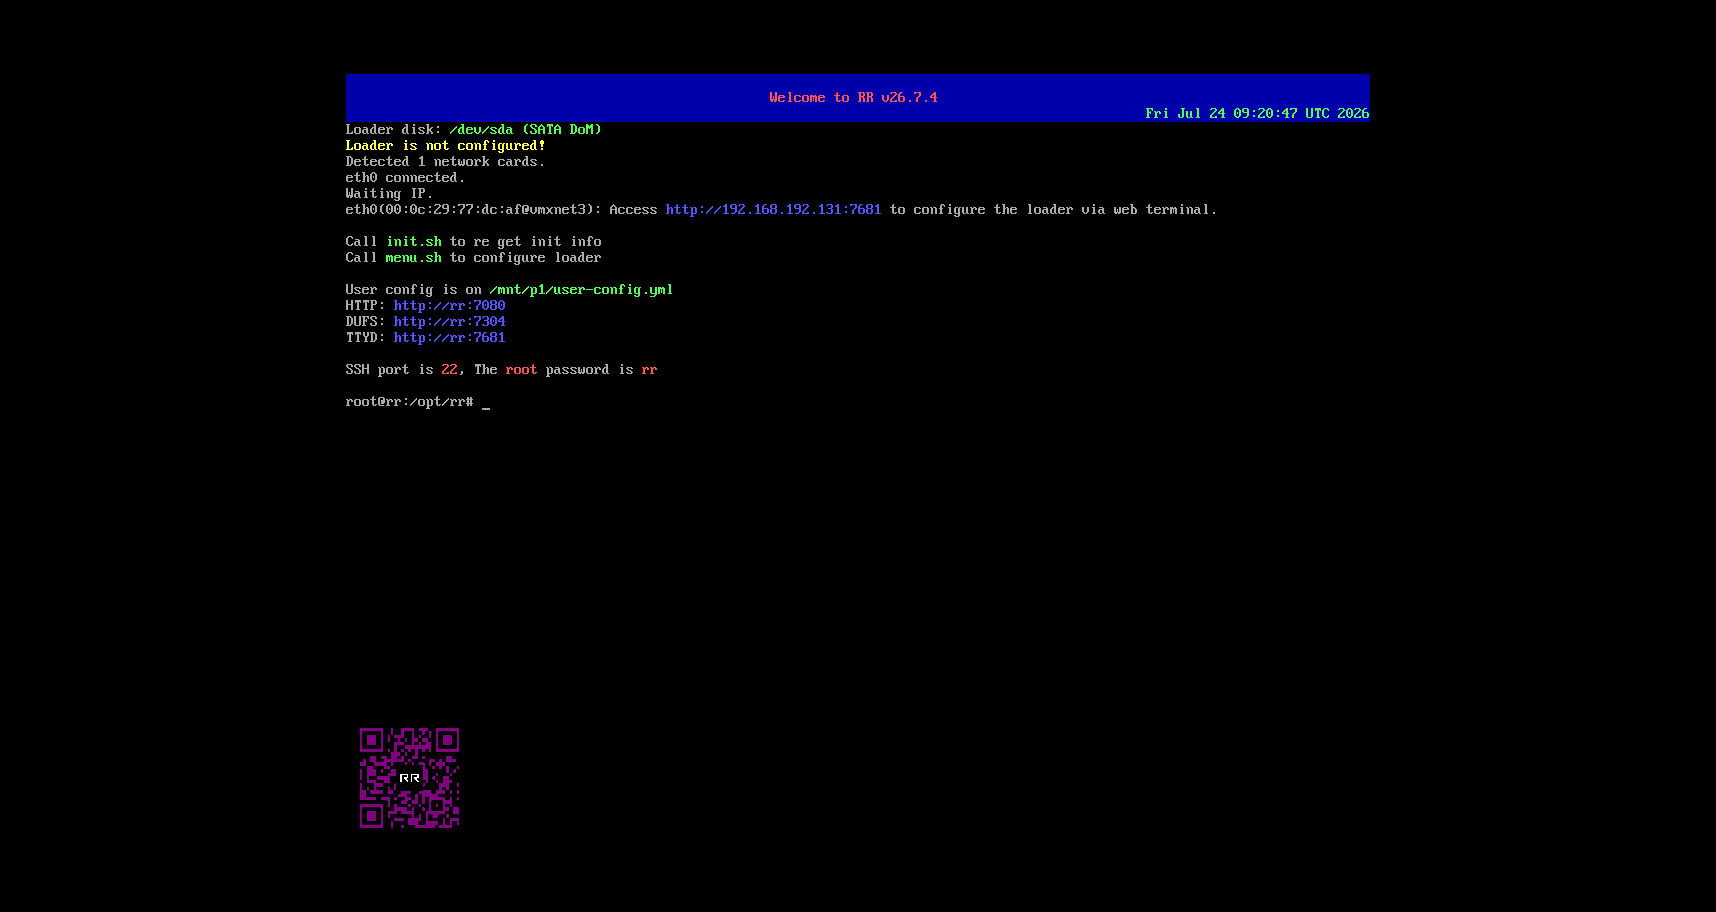Click the green init.sh command text
This screenshot has width=1716, height=912.
click(x=414, y=242)
